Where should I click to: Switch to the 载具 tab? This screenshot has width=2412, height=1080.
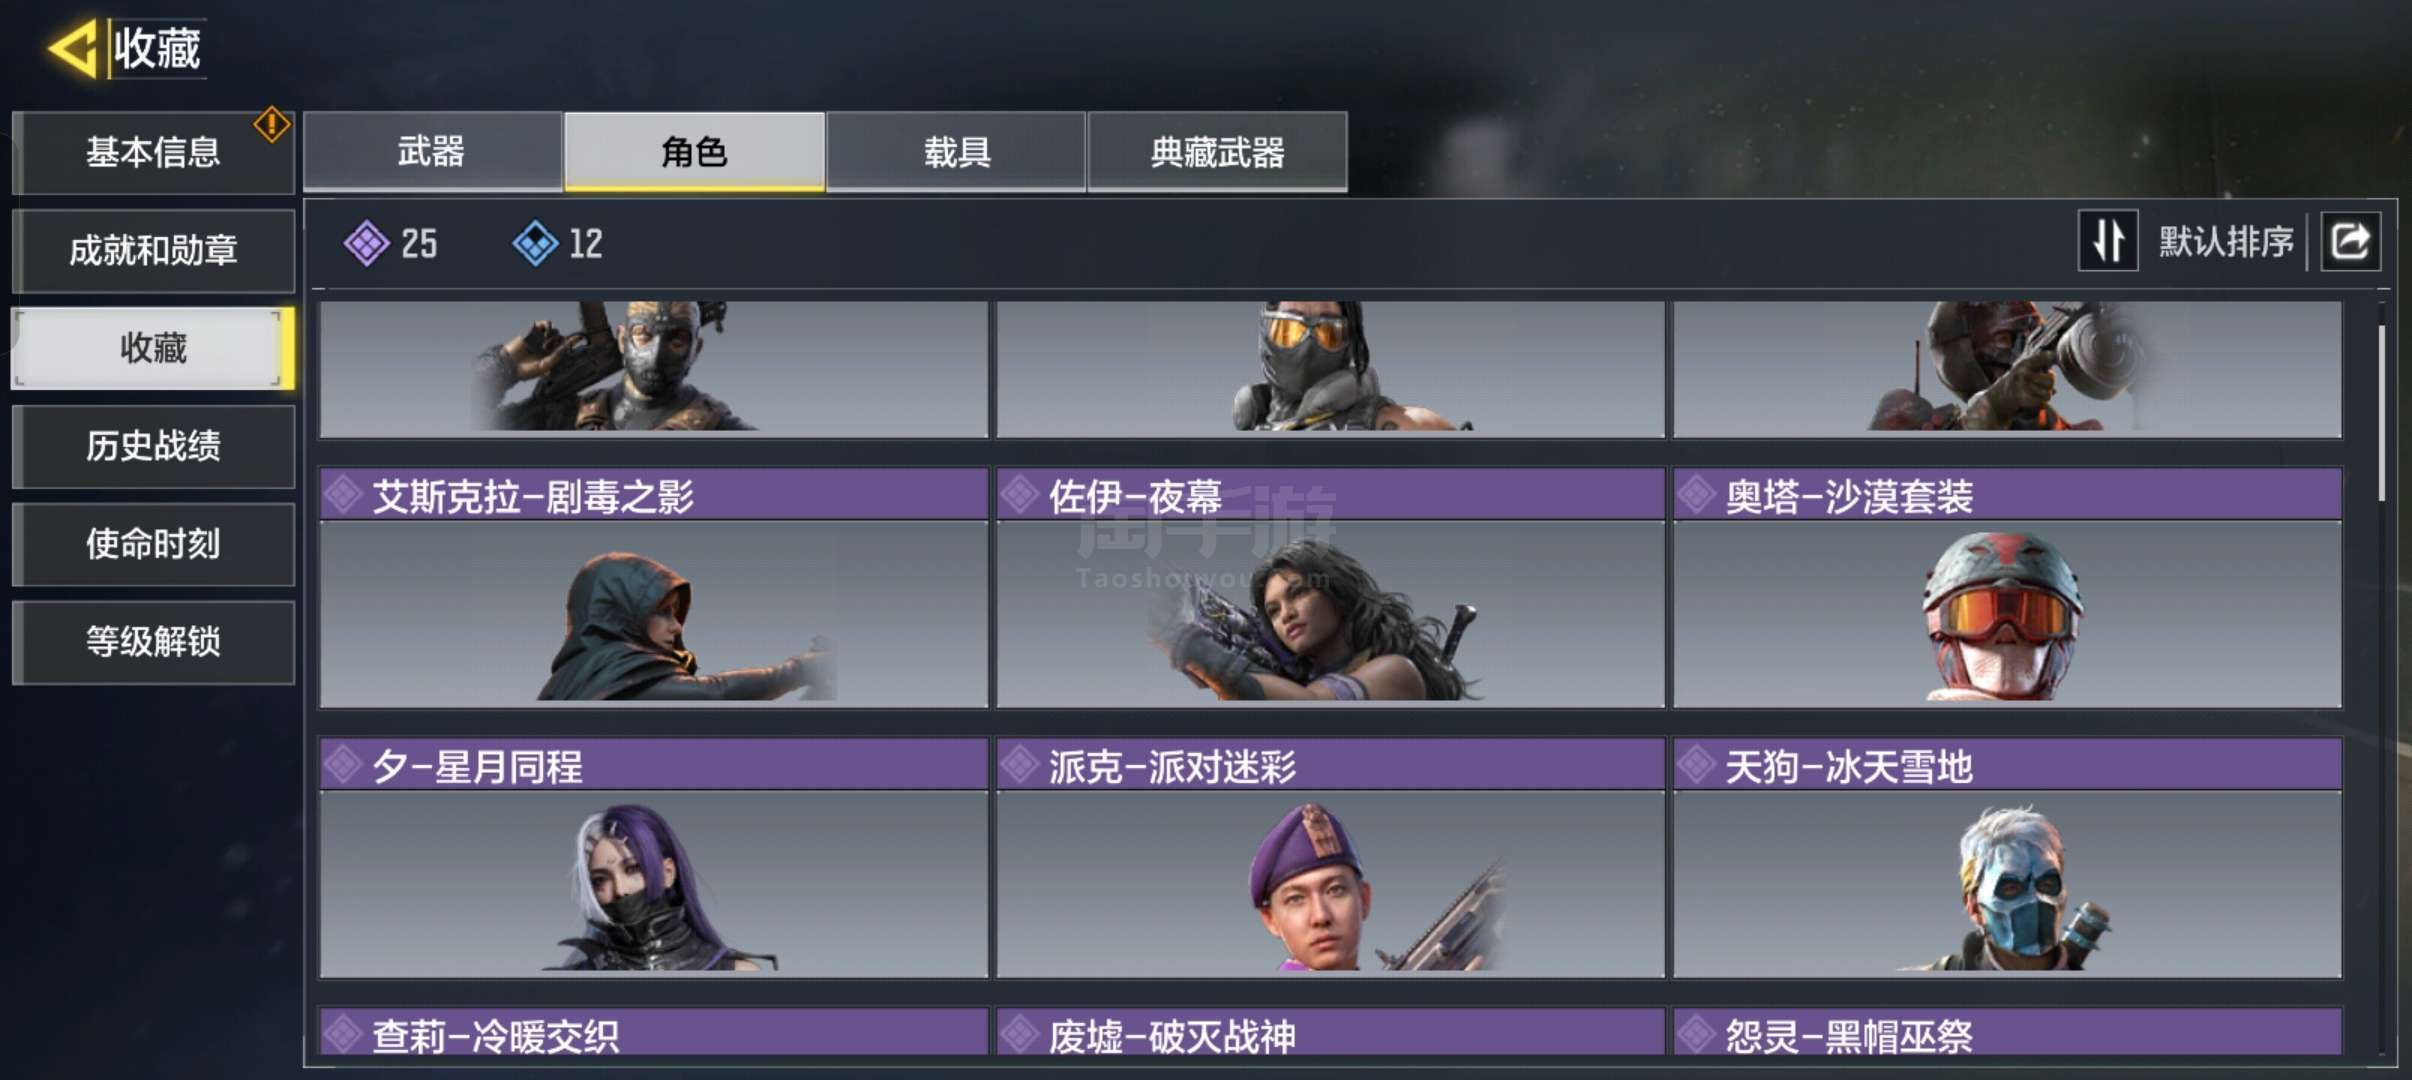click(956, 151)
